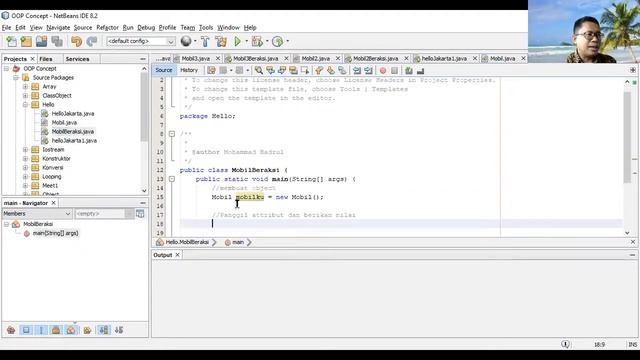Toggle Show Fields in Navigator
Image resolution: width=640 pixels, height=360 pixels.
26,330
